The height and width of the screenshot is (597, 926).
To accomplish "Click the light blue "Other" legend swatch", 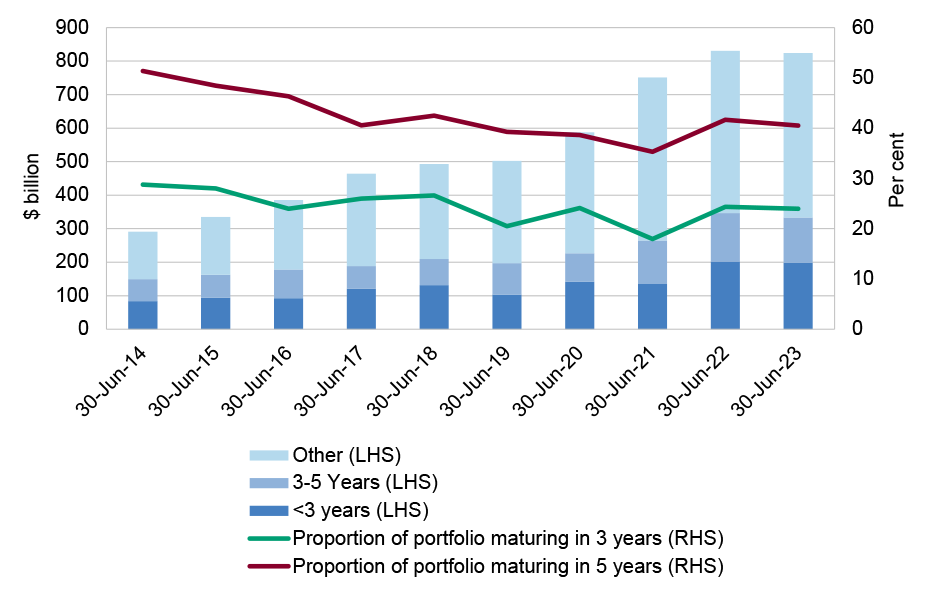I will (269, 455).
